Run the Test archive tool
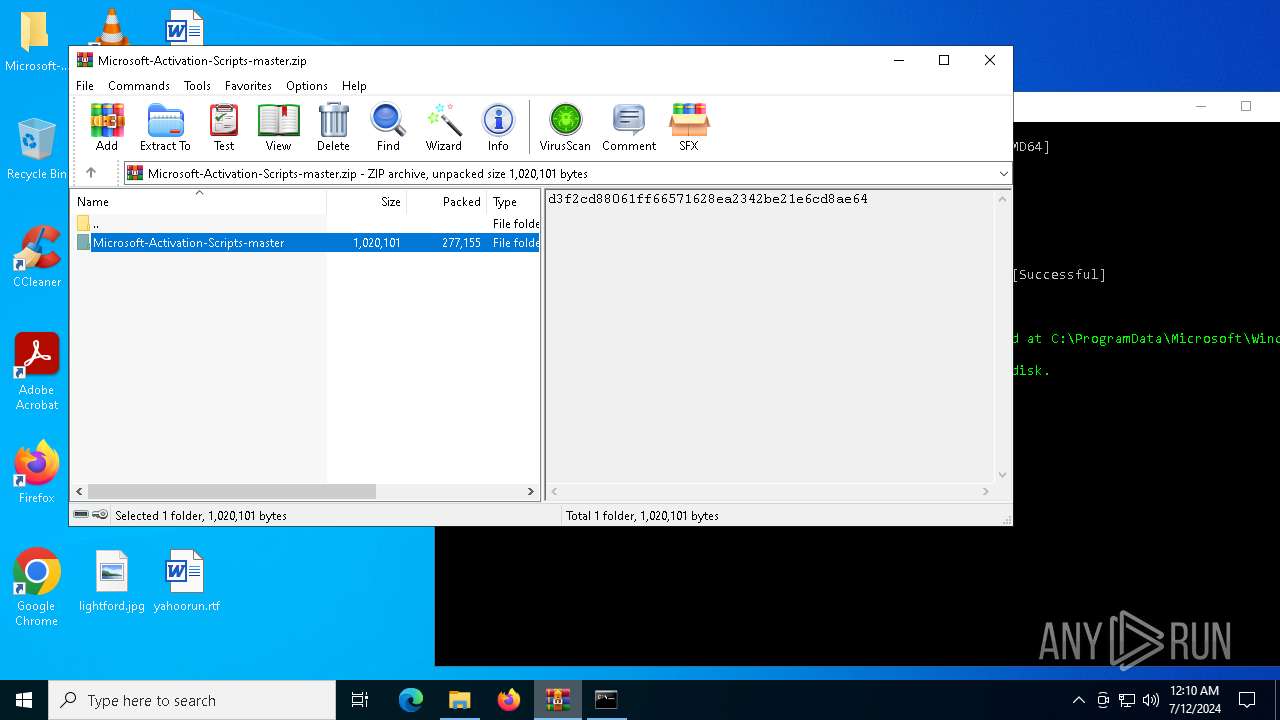 click(x=224, y=127)
